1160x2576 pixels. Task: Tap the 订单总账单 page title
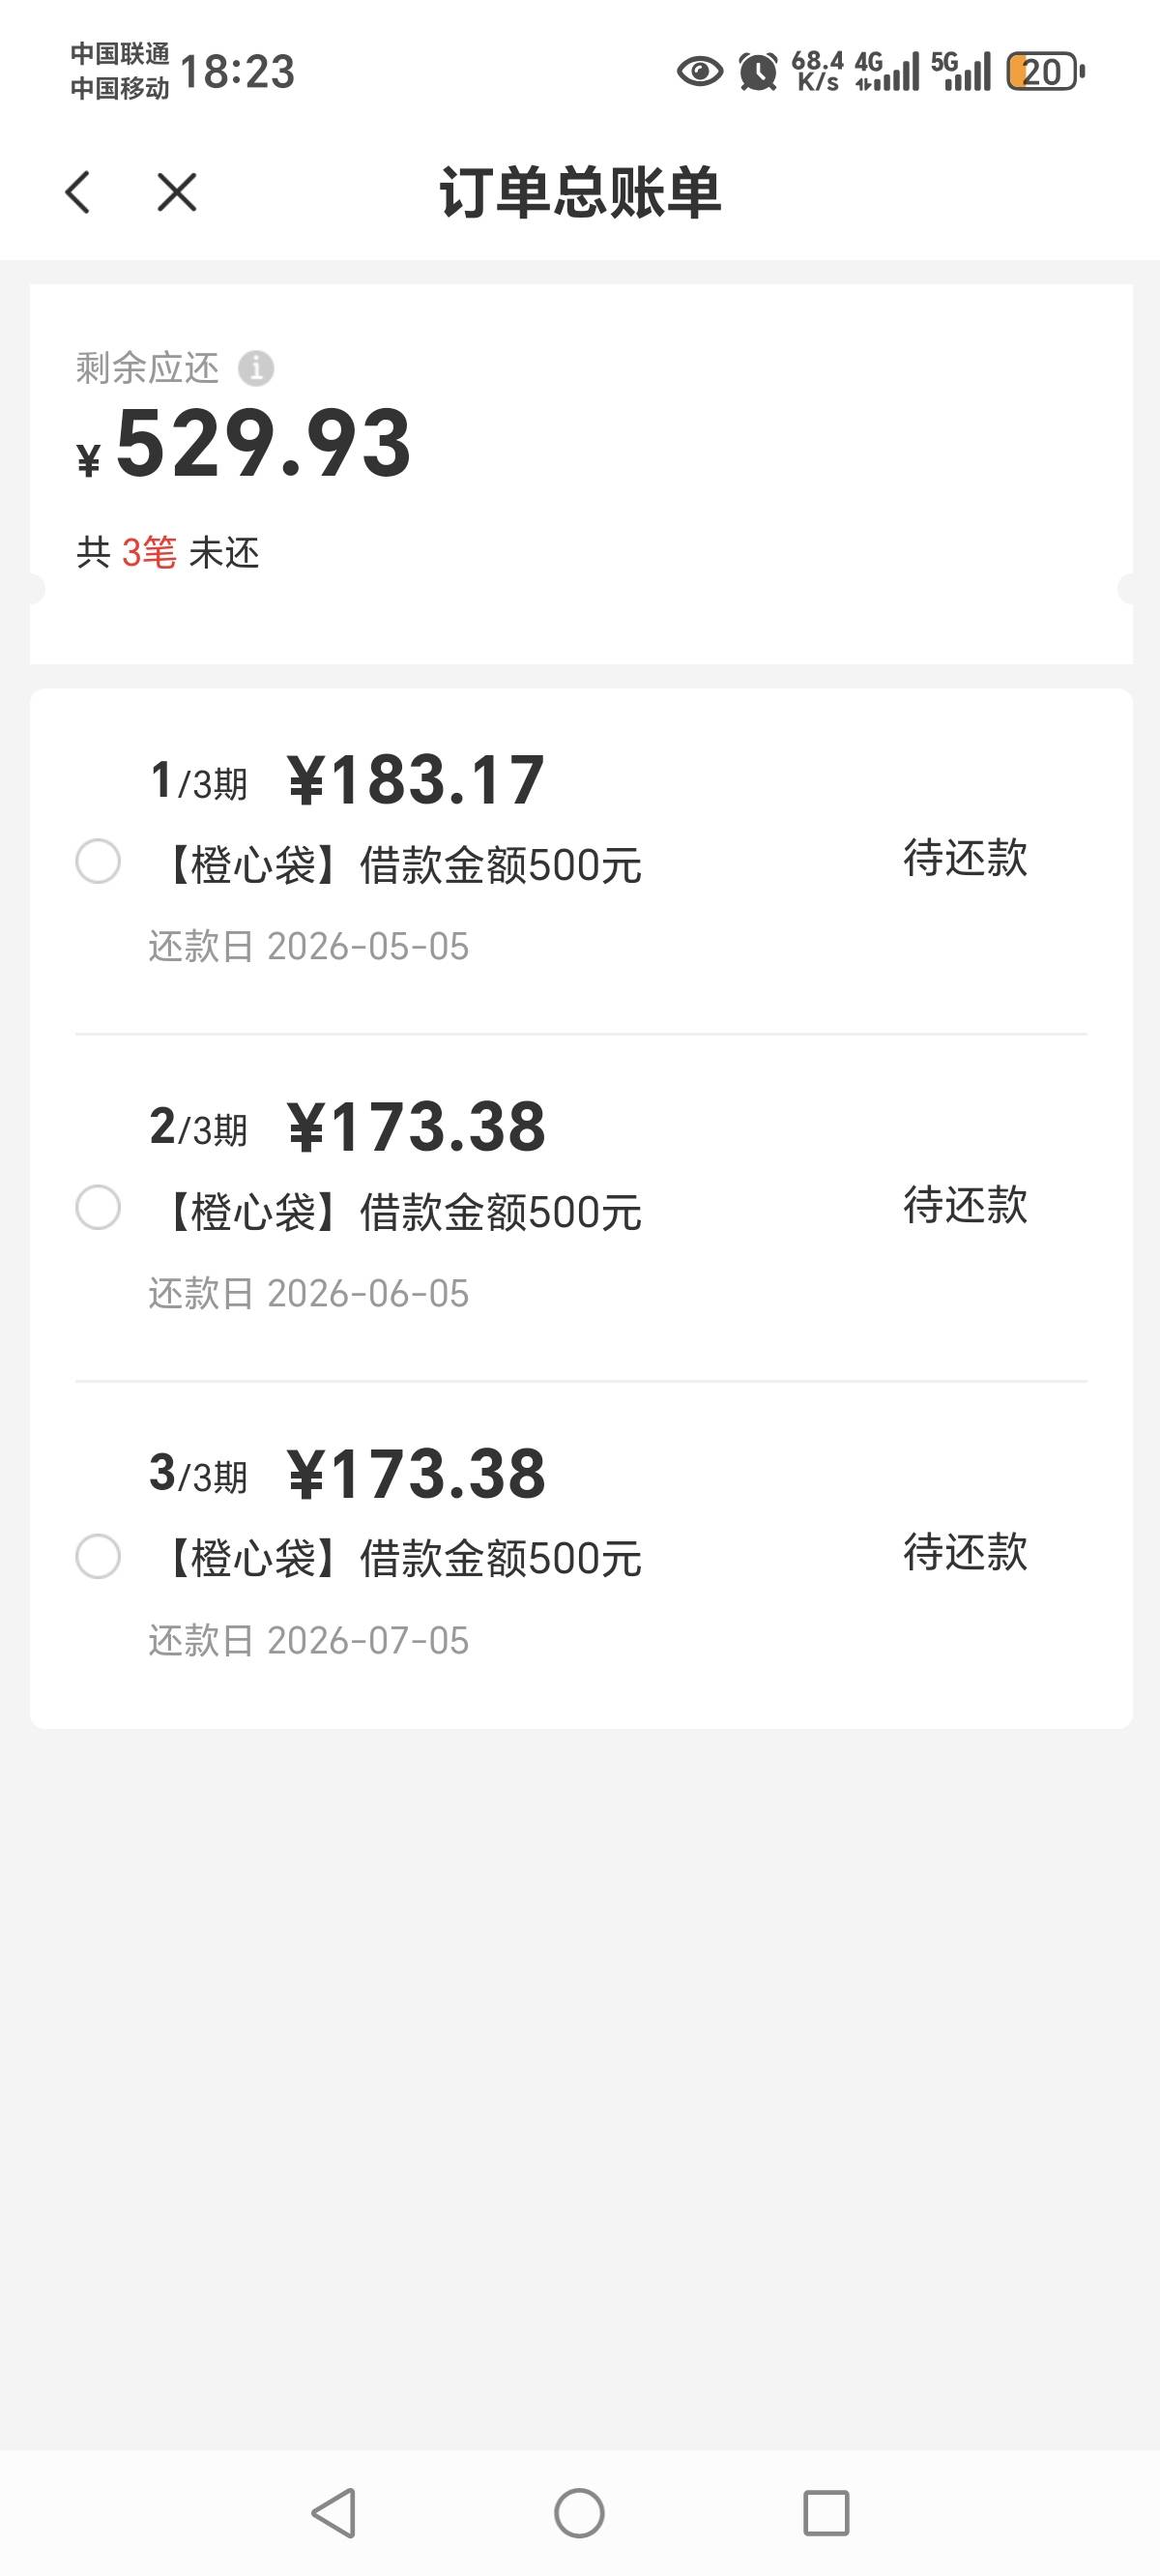tap(580, 192)
